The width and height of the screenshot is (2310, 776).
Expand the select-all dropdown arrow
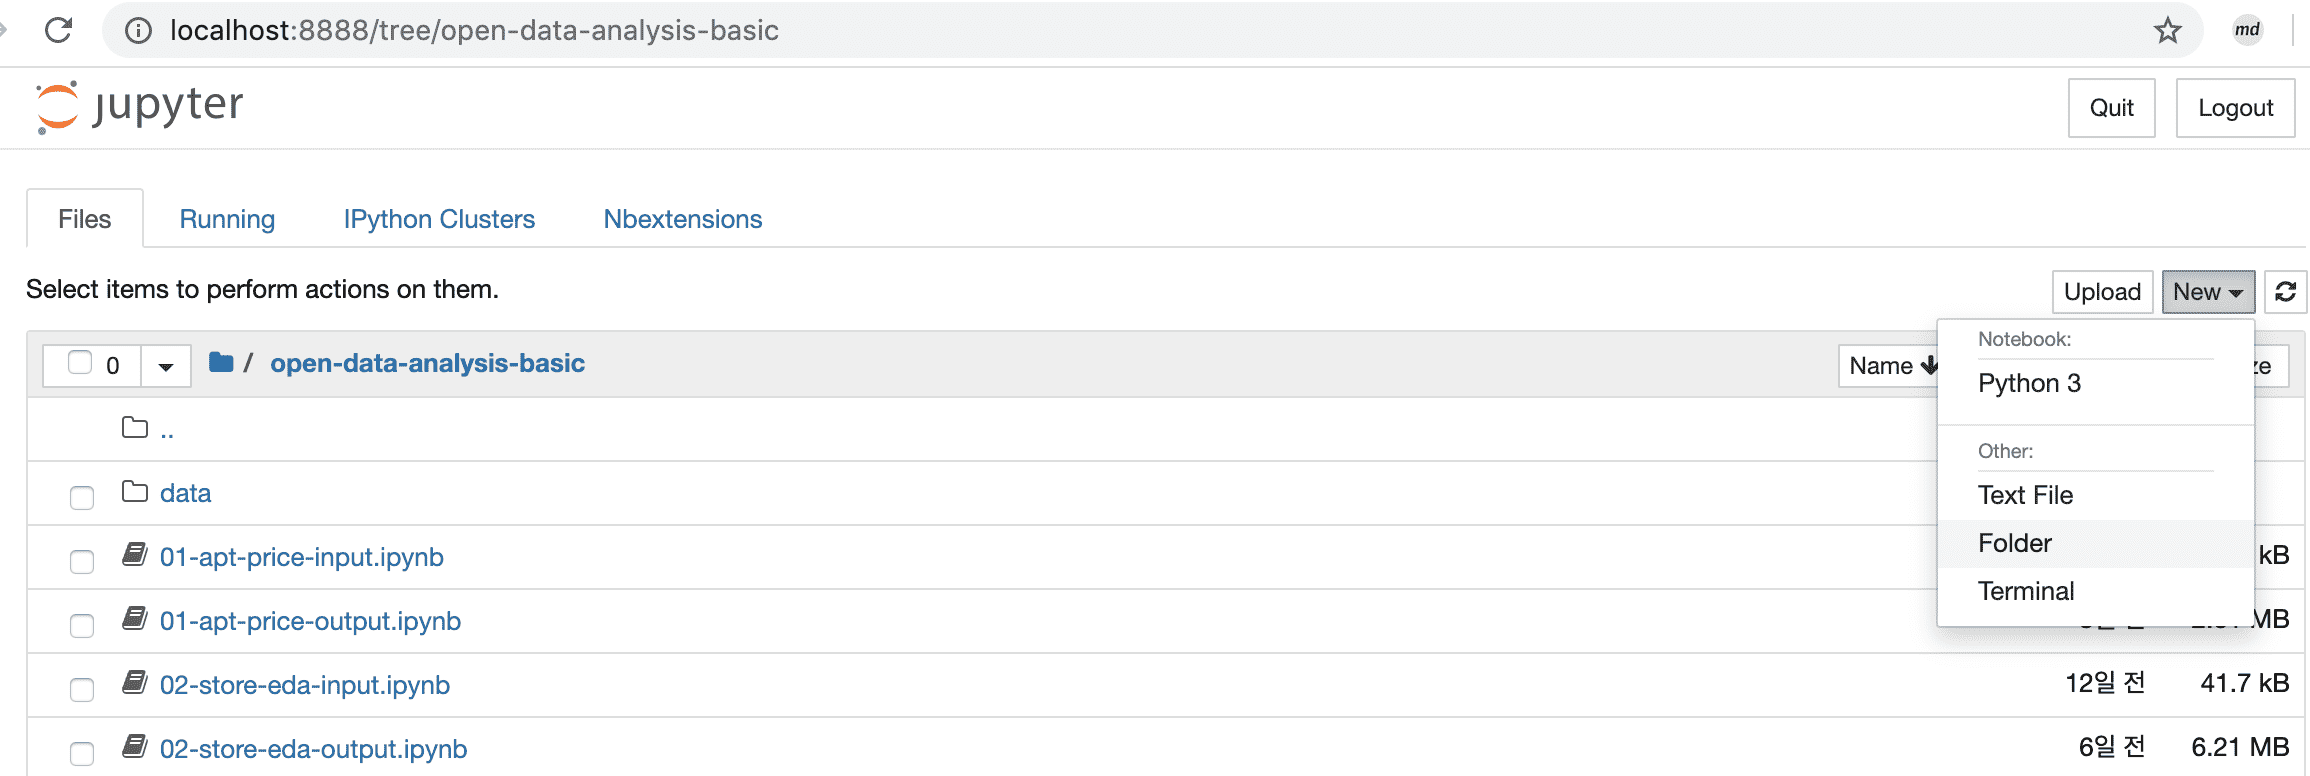(166, 366)
